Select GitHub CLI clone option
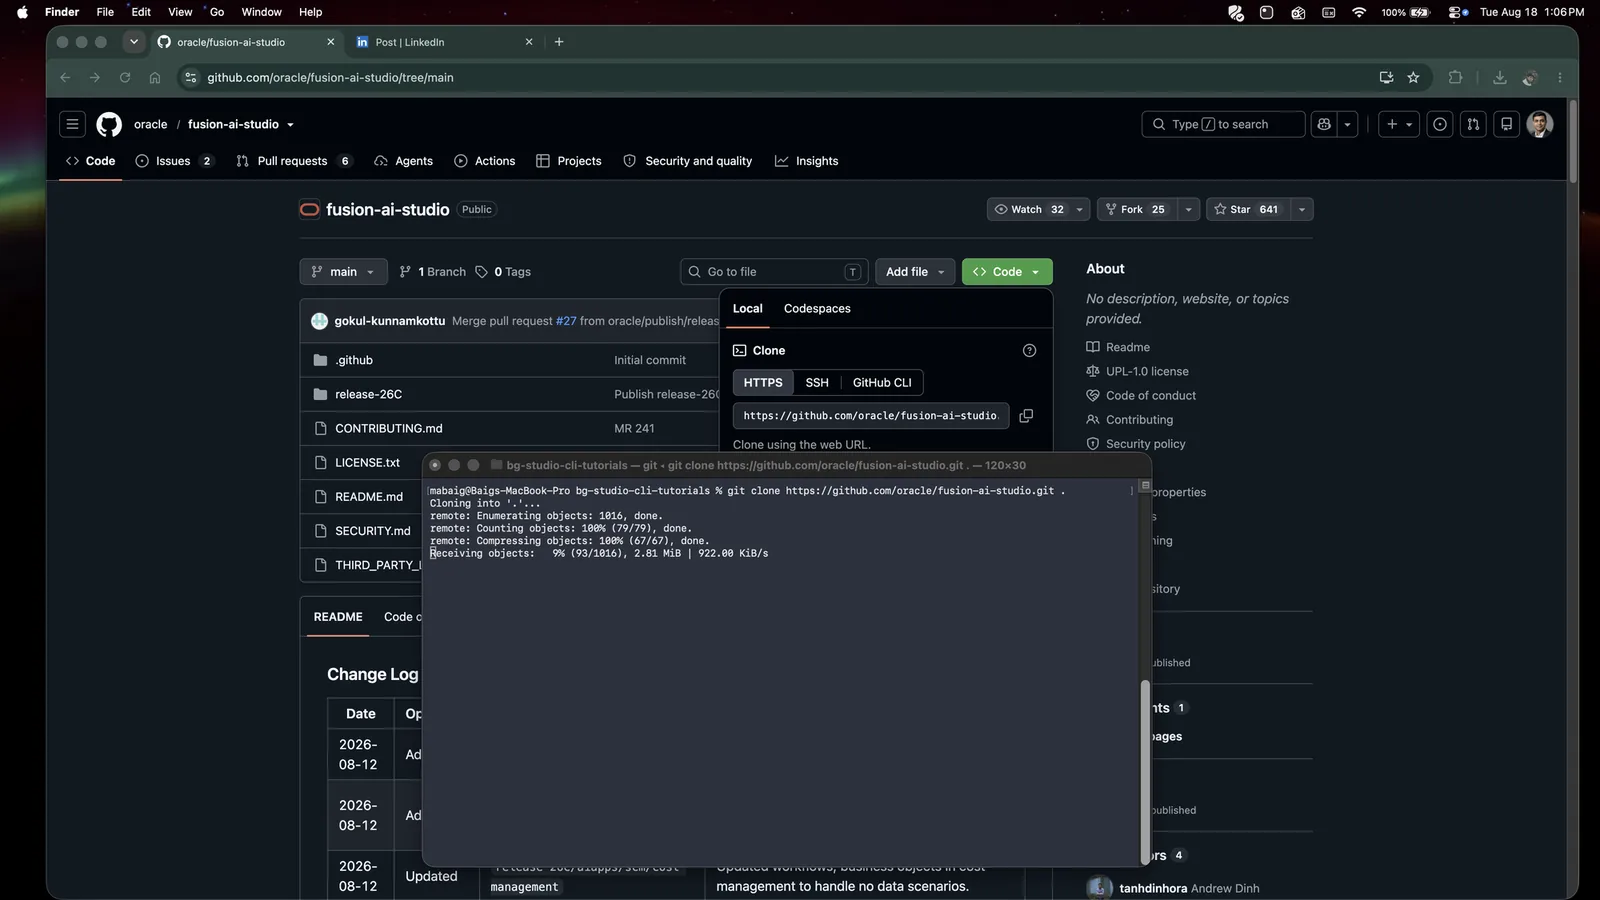Screen dimensions: 1600x900 (882, 383)
